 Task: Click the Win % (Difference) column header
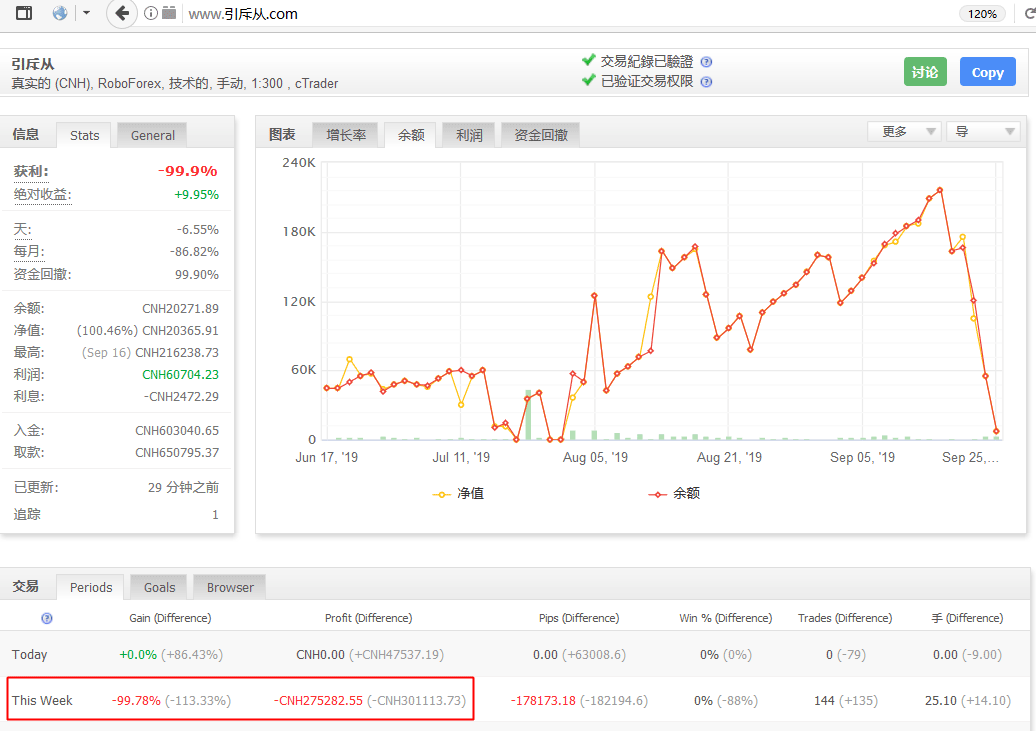[x=725, y=618]
